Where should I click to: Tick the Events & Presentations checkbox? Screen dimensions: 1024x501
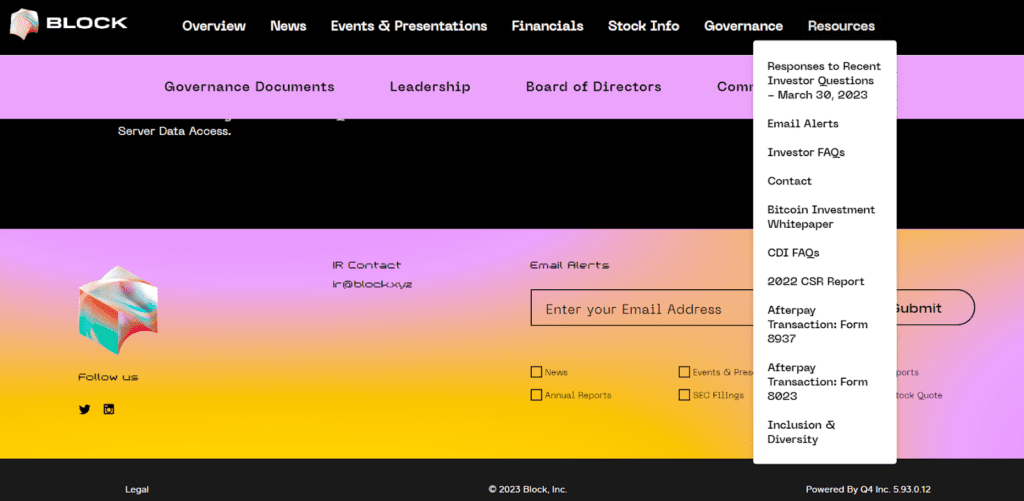(x=684, y=372)
